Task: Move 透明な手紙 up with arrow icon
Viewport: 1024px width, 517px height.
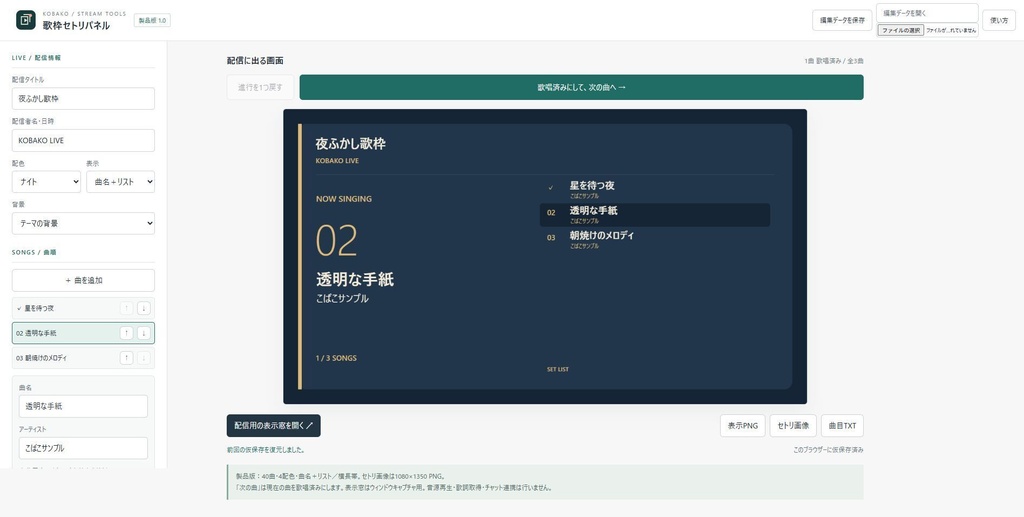Action: 127,333
